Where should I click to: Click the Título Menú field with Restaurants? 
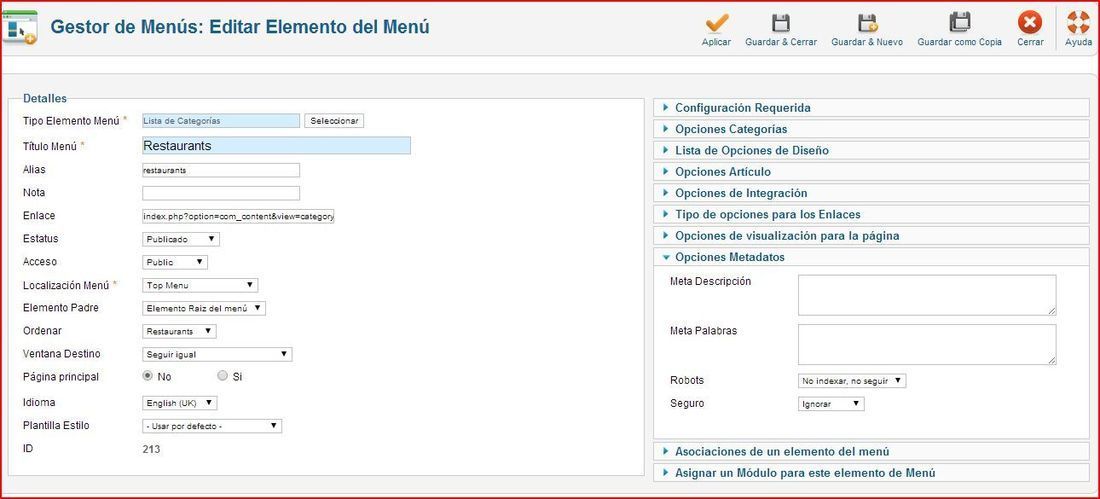coord(276,146)
